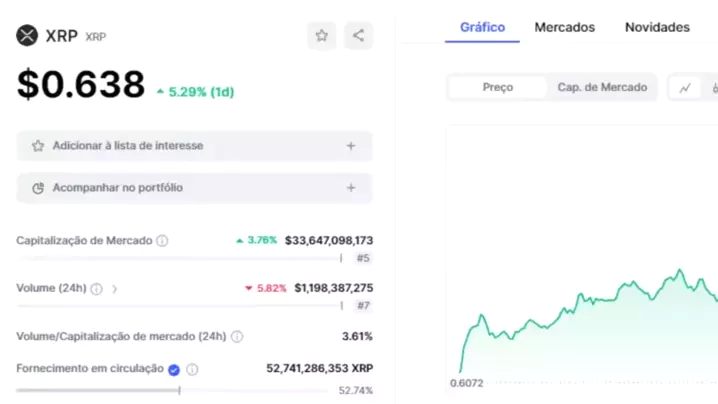Click the share icon at top
718x404 pixels.
[x=358, y=36]
